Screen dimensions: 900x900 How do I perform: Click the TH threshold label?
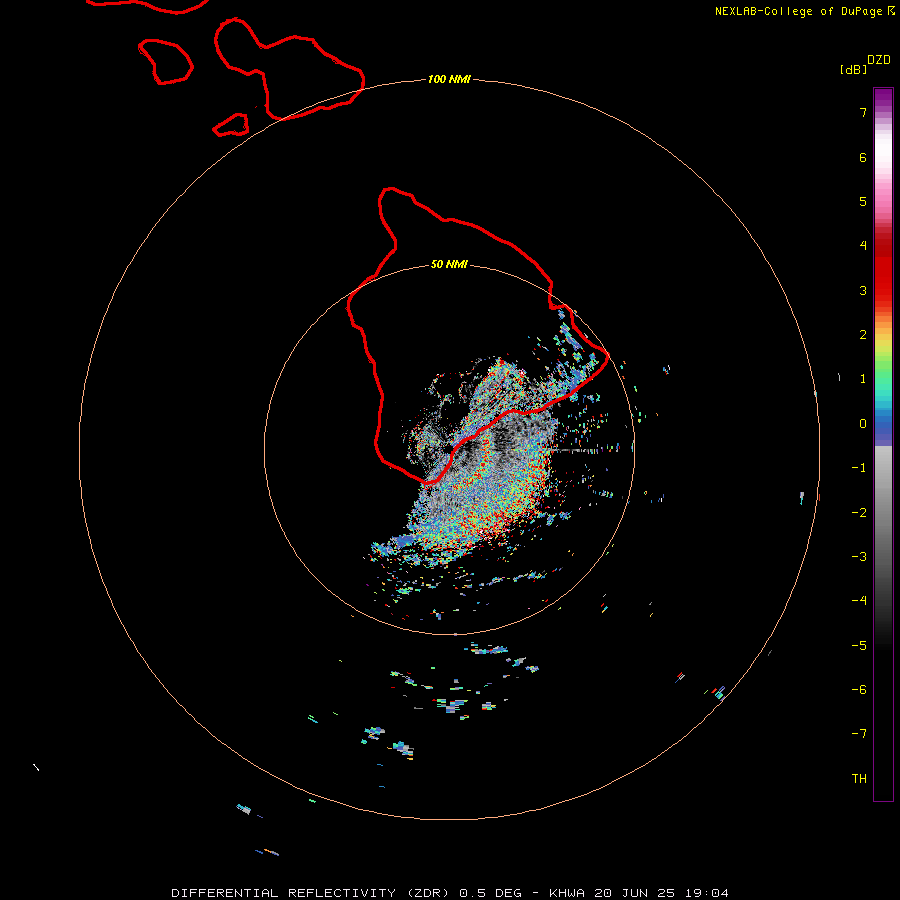[859, 779]
